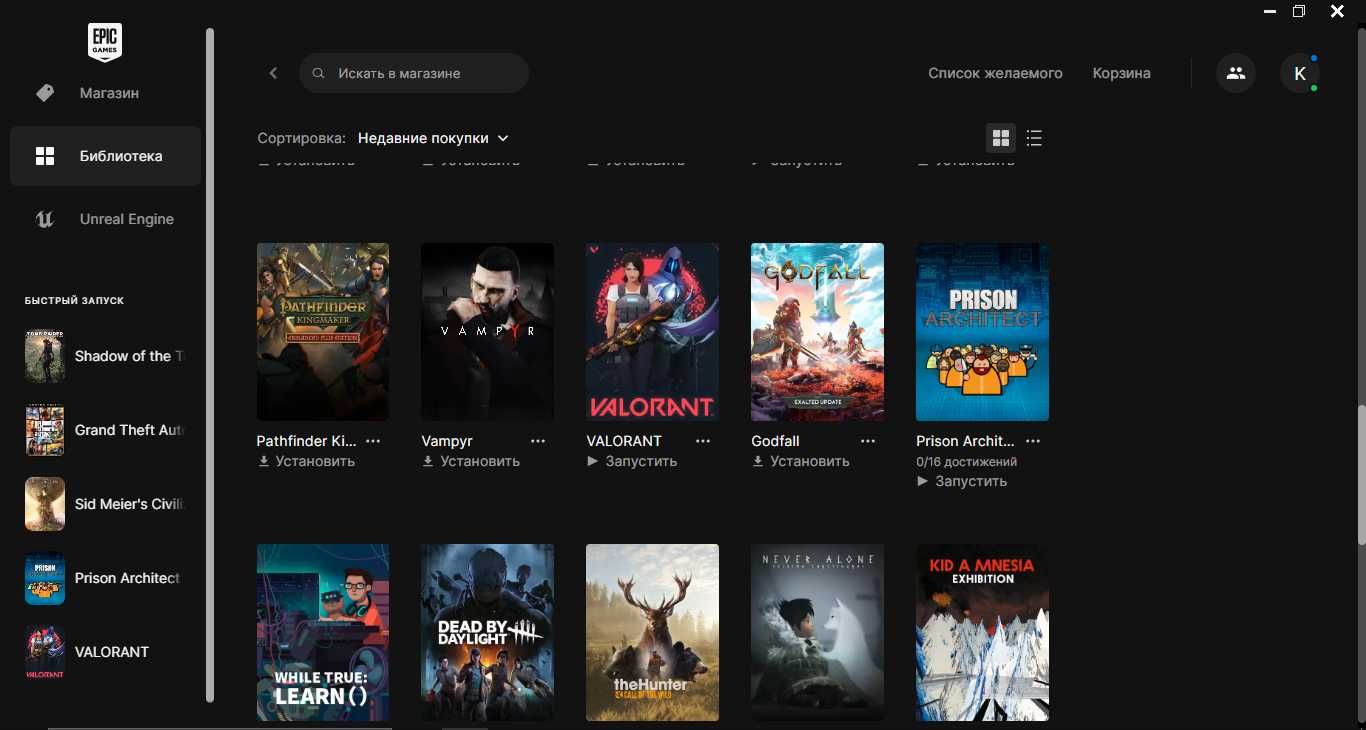Click Prison Architect sidebar thumbnail
This screenshot has width=1366, height=730.
click(45, 578)
